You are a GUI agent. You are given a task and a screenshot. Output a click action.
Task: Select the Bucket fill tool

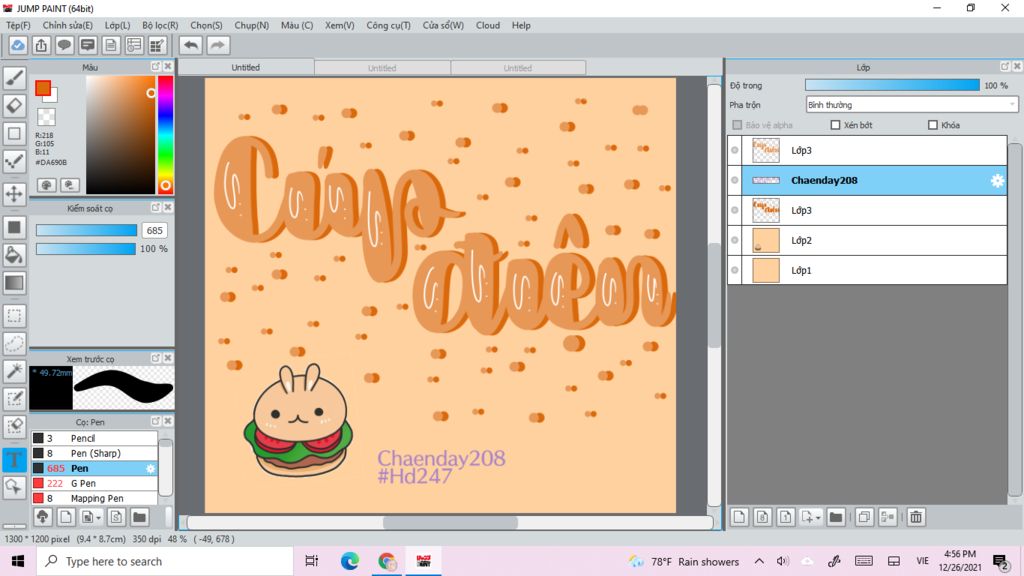click(x=14, y=255)
